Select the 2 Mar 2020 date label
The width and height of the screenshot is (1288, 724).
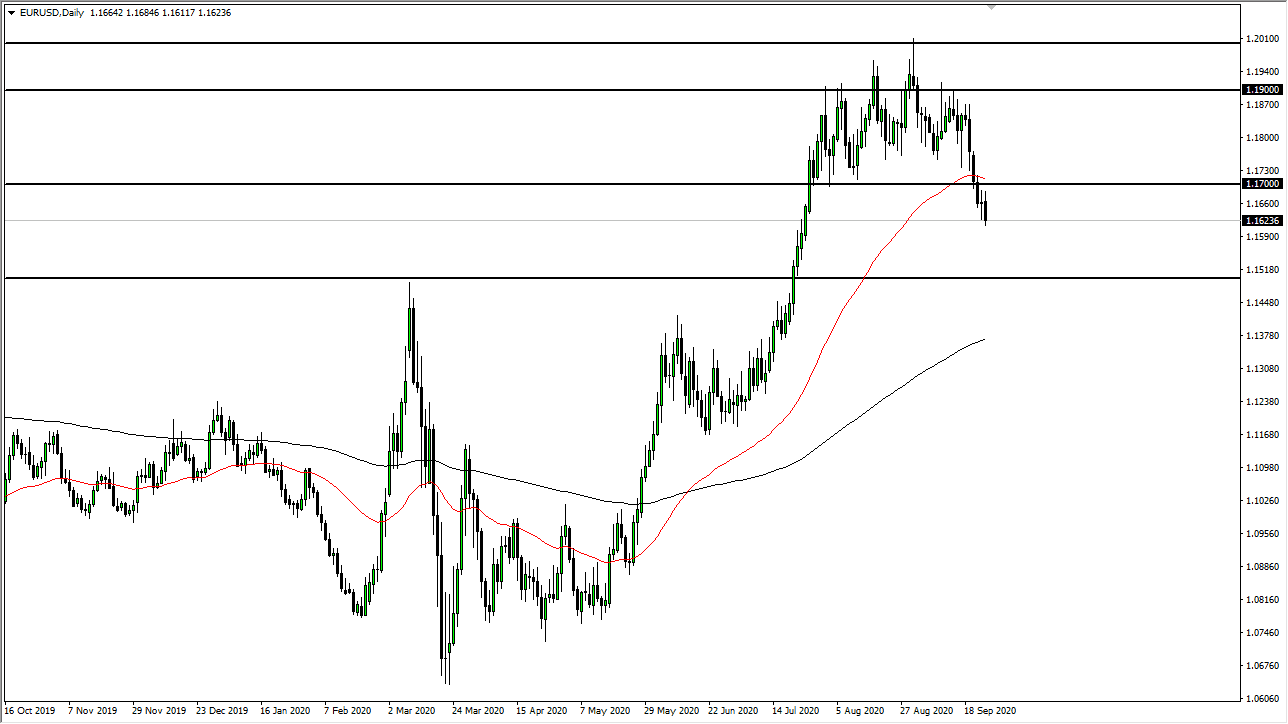tap(410, 710)
